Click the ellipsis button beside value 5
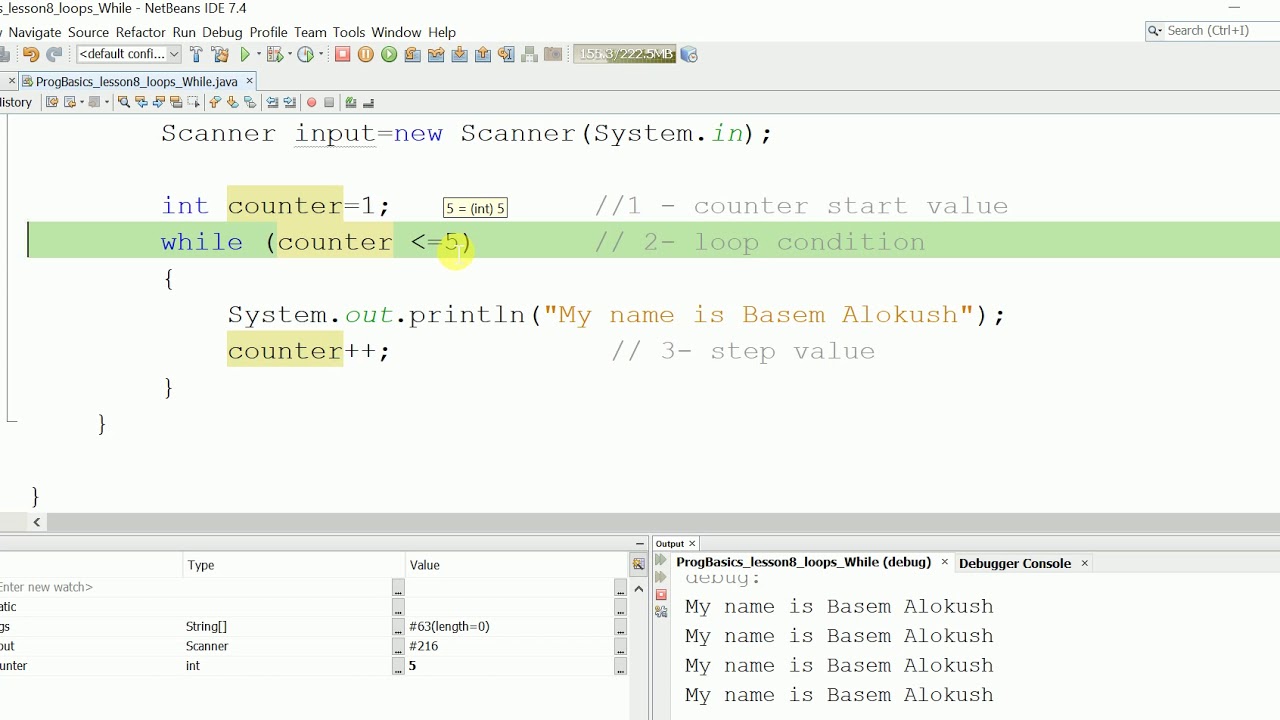The width and height of the screenshot is (1280, 720). [620, 666]
